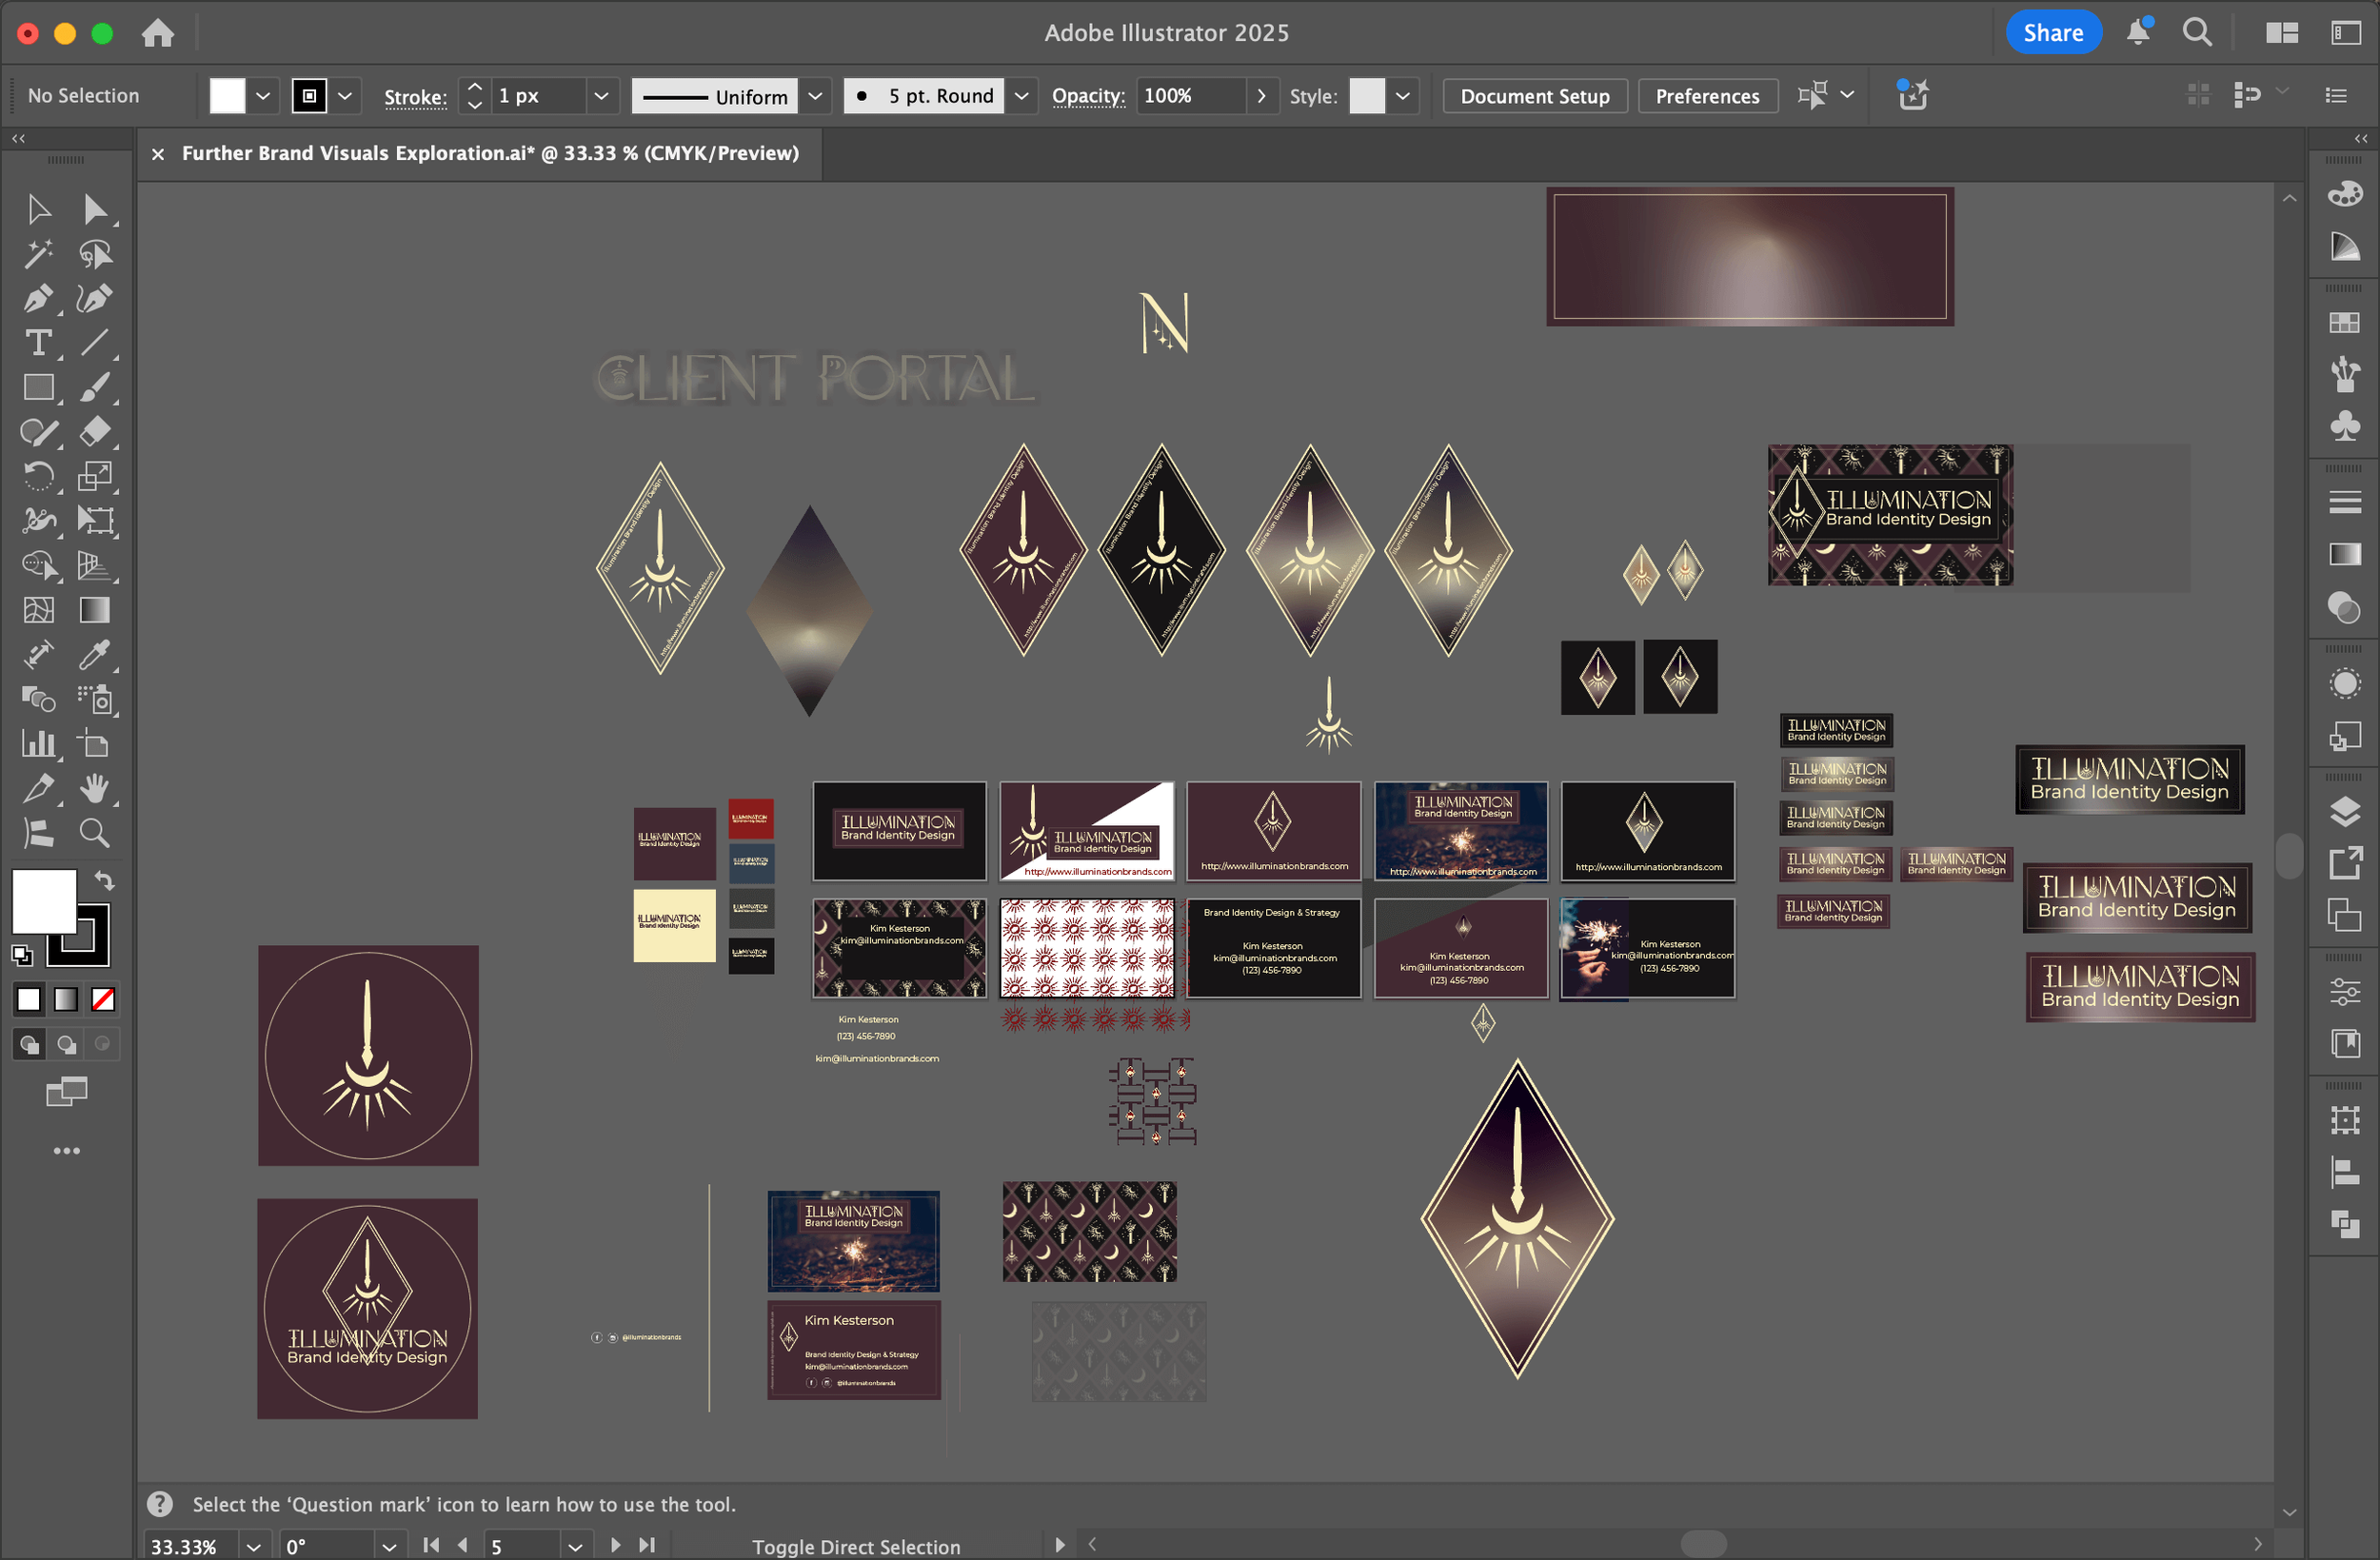Viewport: 2380px width, 1560px height.
Task: Select the Type tool
Action: point(38,343)
